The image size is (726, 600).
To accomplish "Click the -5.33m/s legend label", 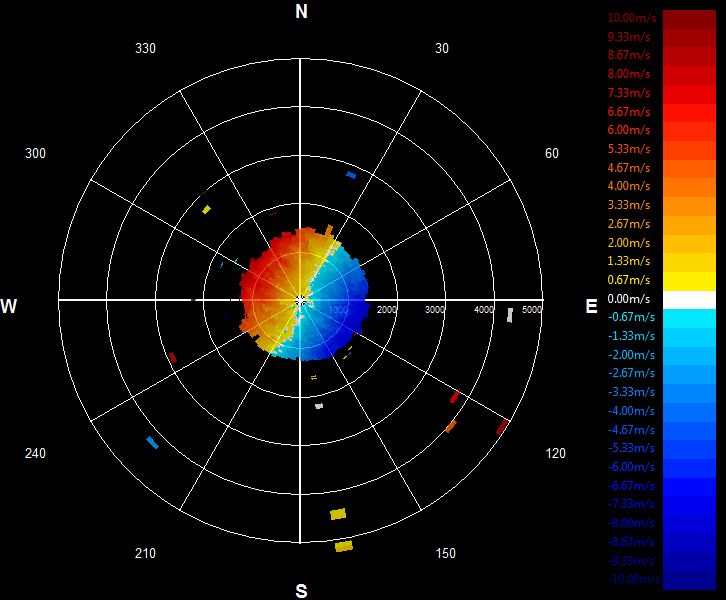I will click(x=631, y=448).
